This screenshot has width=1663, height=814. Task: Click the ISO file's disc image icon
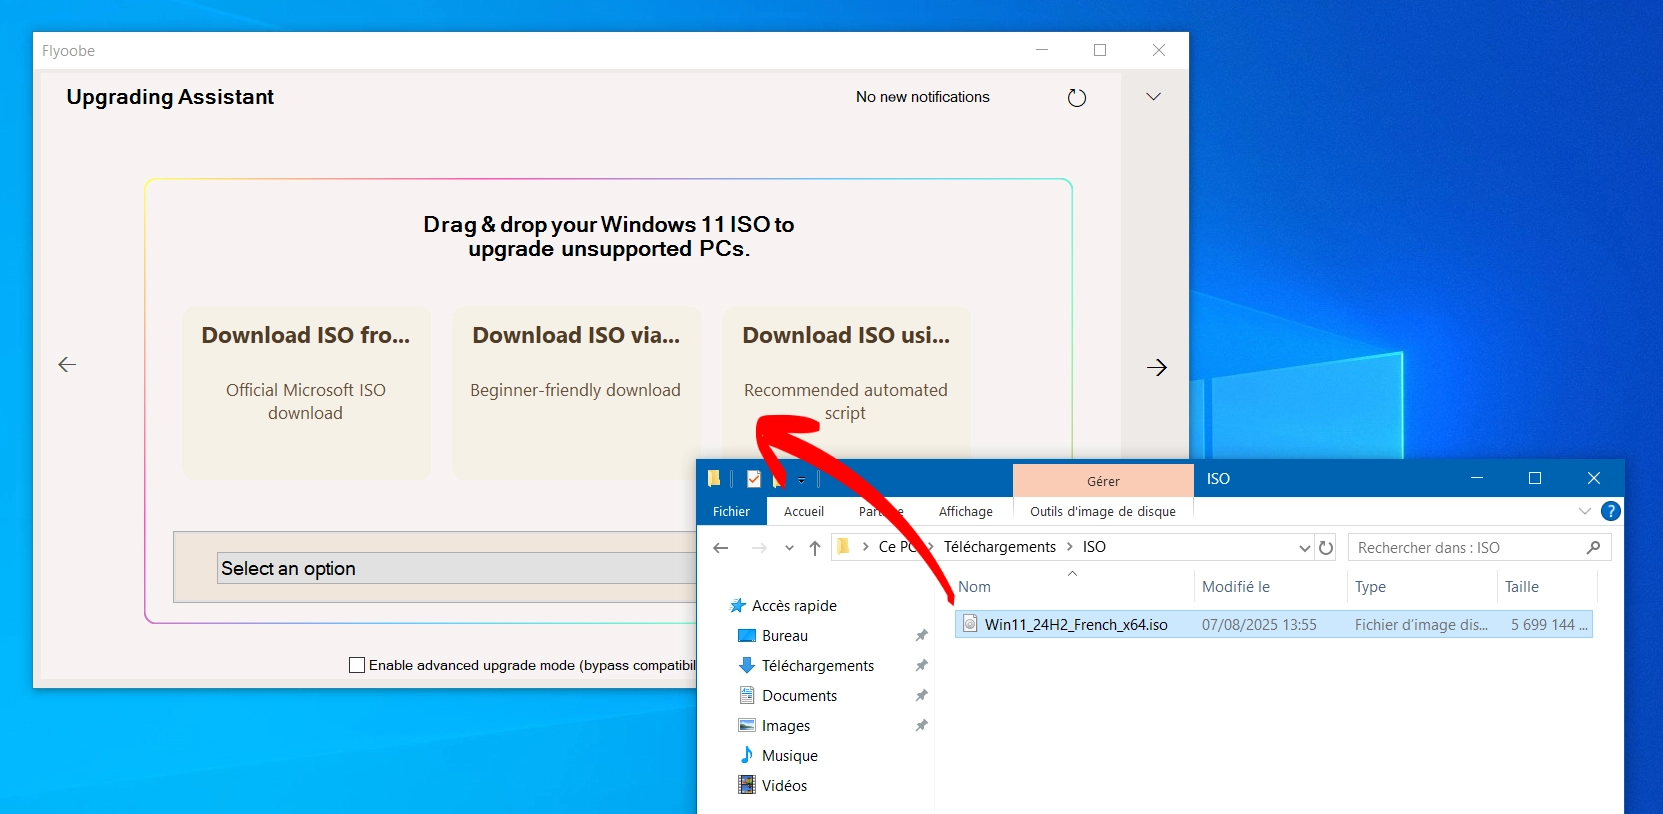969,624
